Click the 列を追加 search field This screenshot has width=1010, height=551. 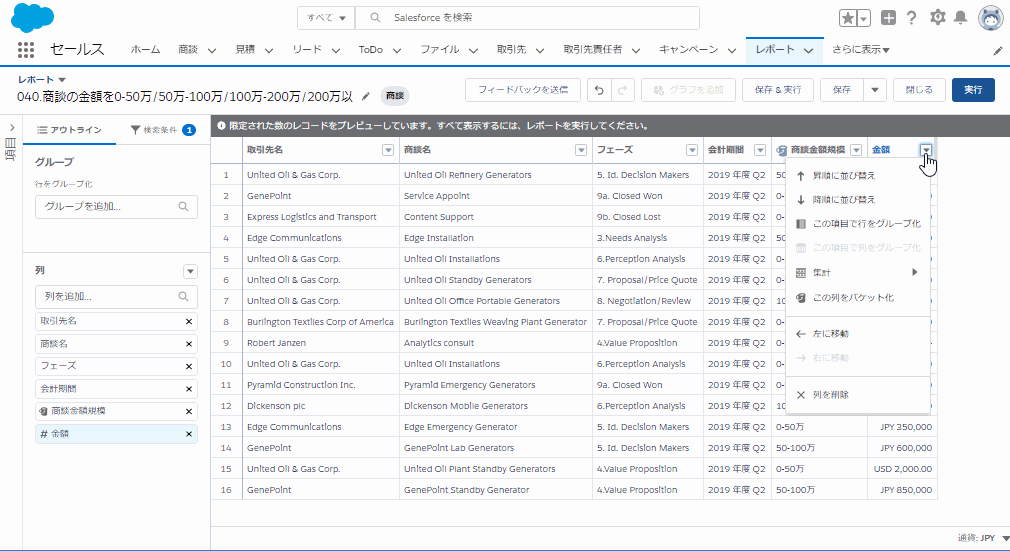click(x=116, y=297)
